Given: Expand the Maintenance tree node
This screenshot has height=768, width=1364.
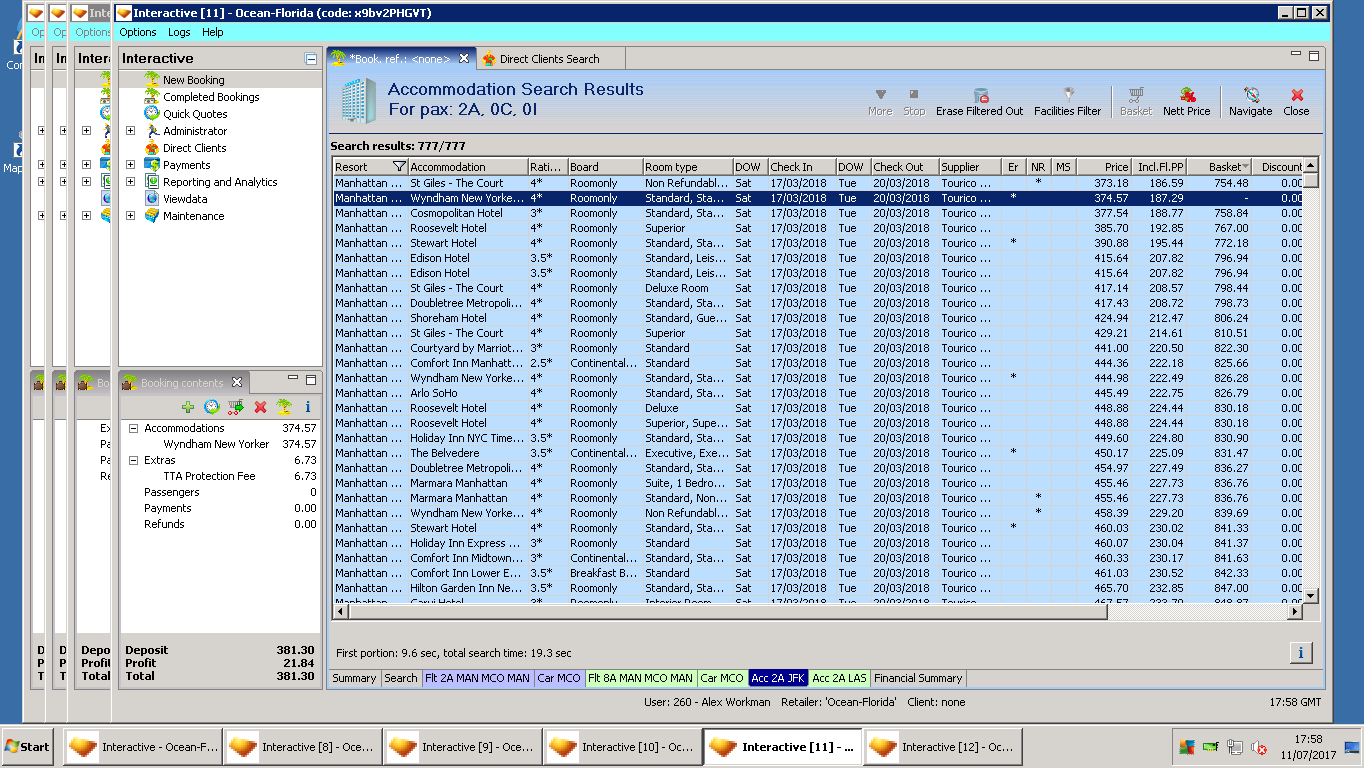Looking at the screenshot, I should (130, 216).
